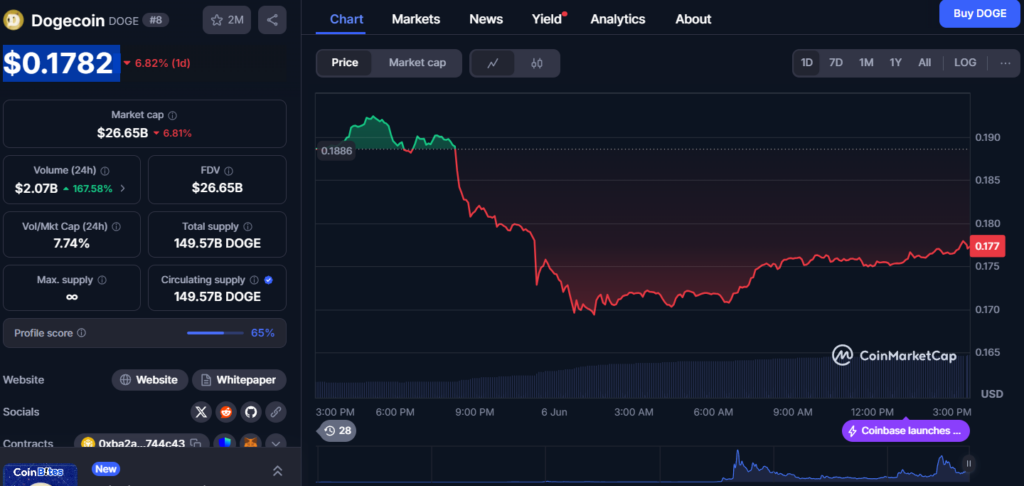Set chart range to 7D
Viewport: 1024px width, 486px height.
(x=836, y=63)
